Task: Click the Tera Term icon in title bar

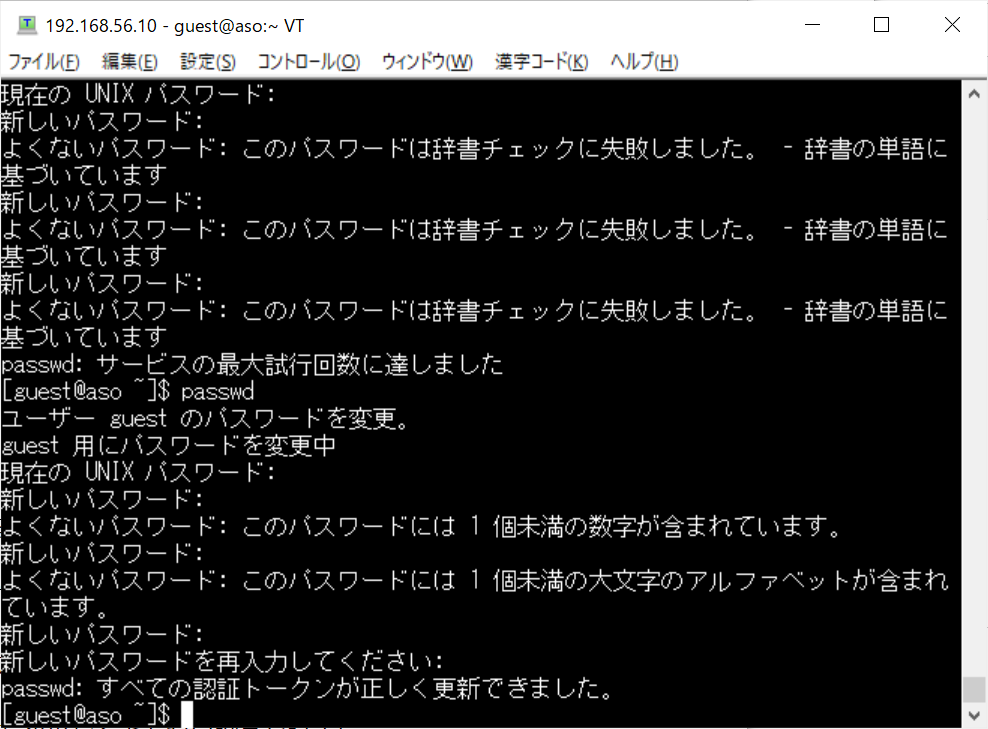Action: click(x=26, y=25)
